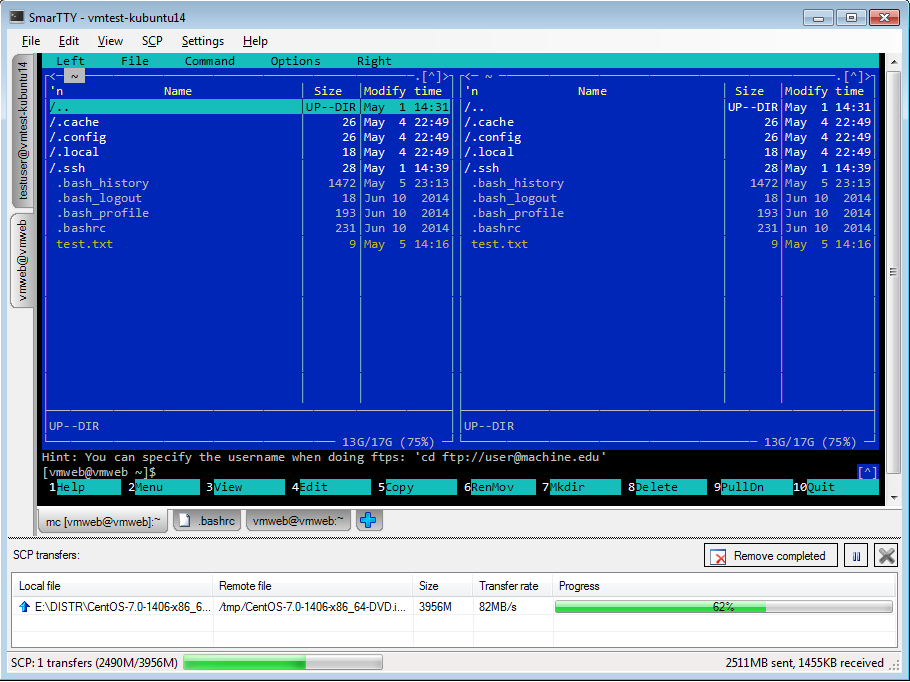Viewport: 910px width, 682px height.
Task: Select /.cache in the left panel
Action: 74,122
